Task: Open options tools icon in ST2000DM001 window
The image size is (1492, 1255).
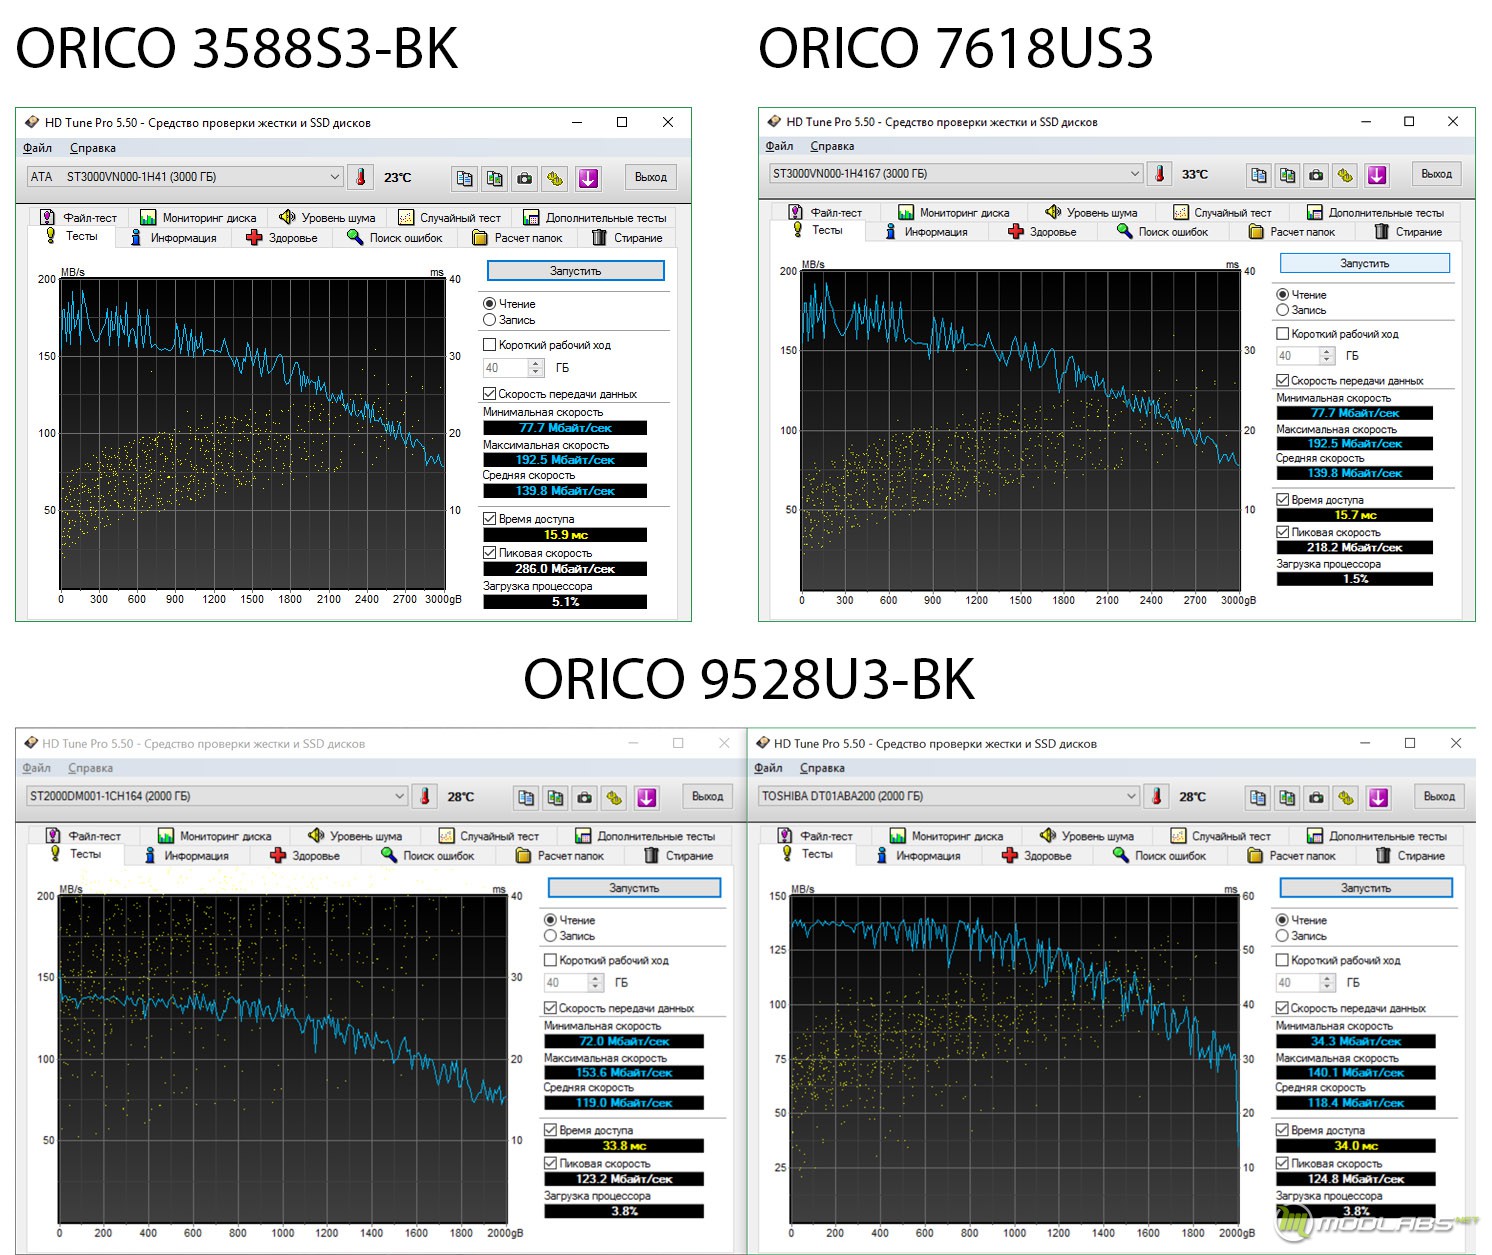Action: click(x=614, y=797)
